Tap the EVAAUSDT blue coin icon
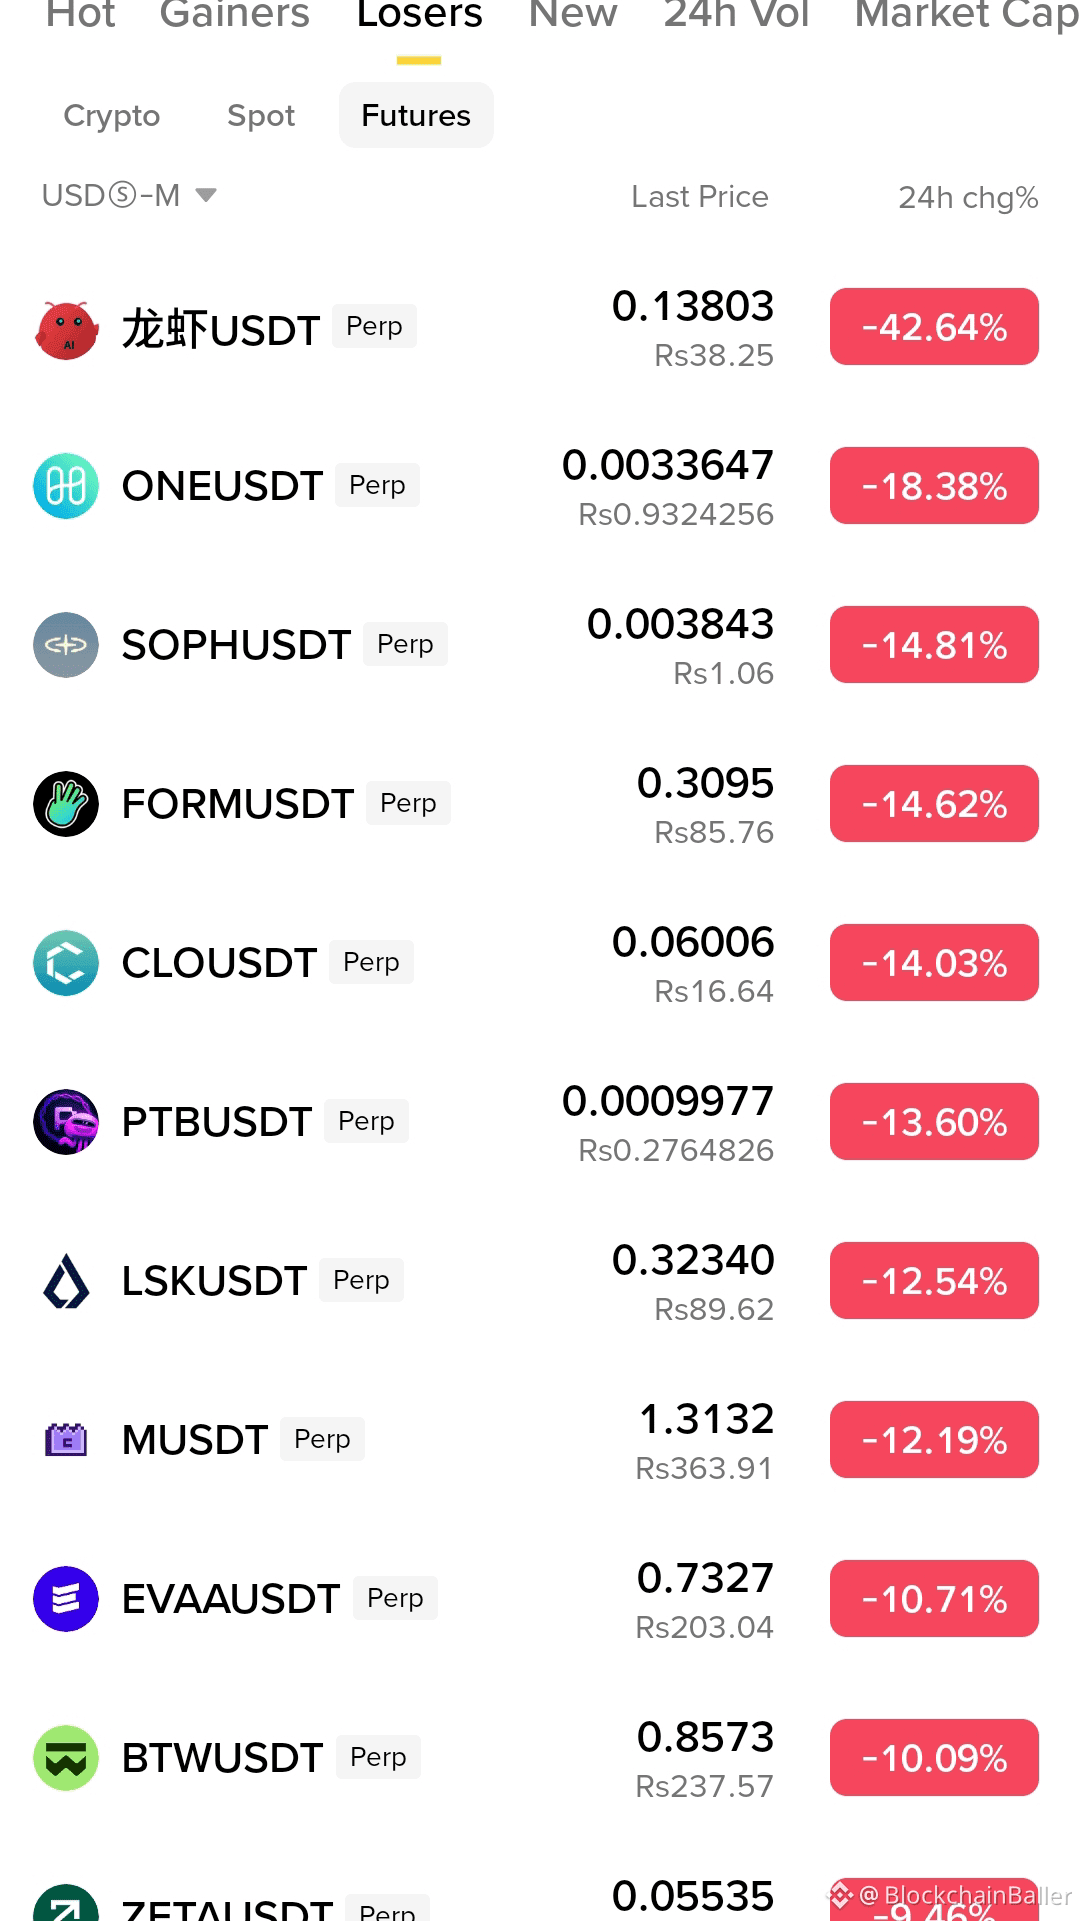1080x1921 pixels. [x=66, y=1599]
